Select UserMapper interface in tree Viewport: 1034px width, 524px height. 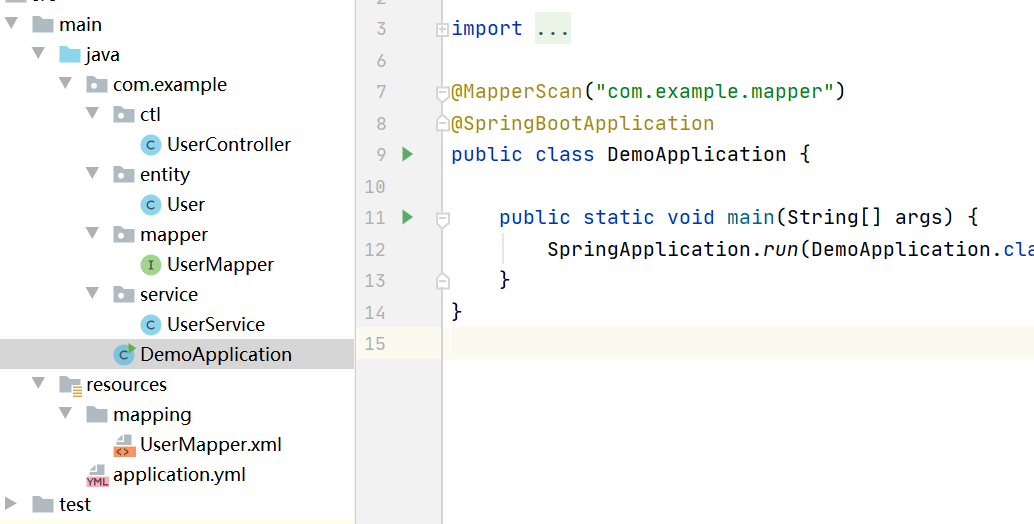(x=220, y=264)
